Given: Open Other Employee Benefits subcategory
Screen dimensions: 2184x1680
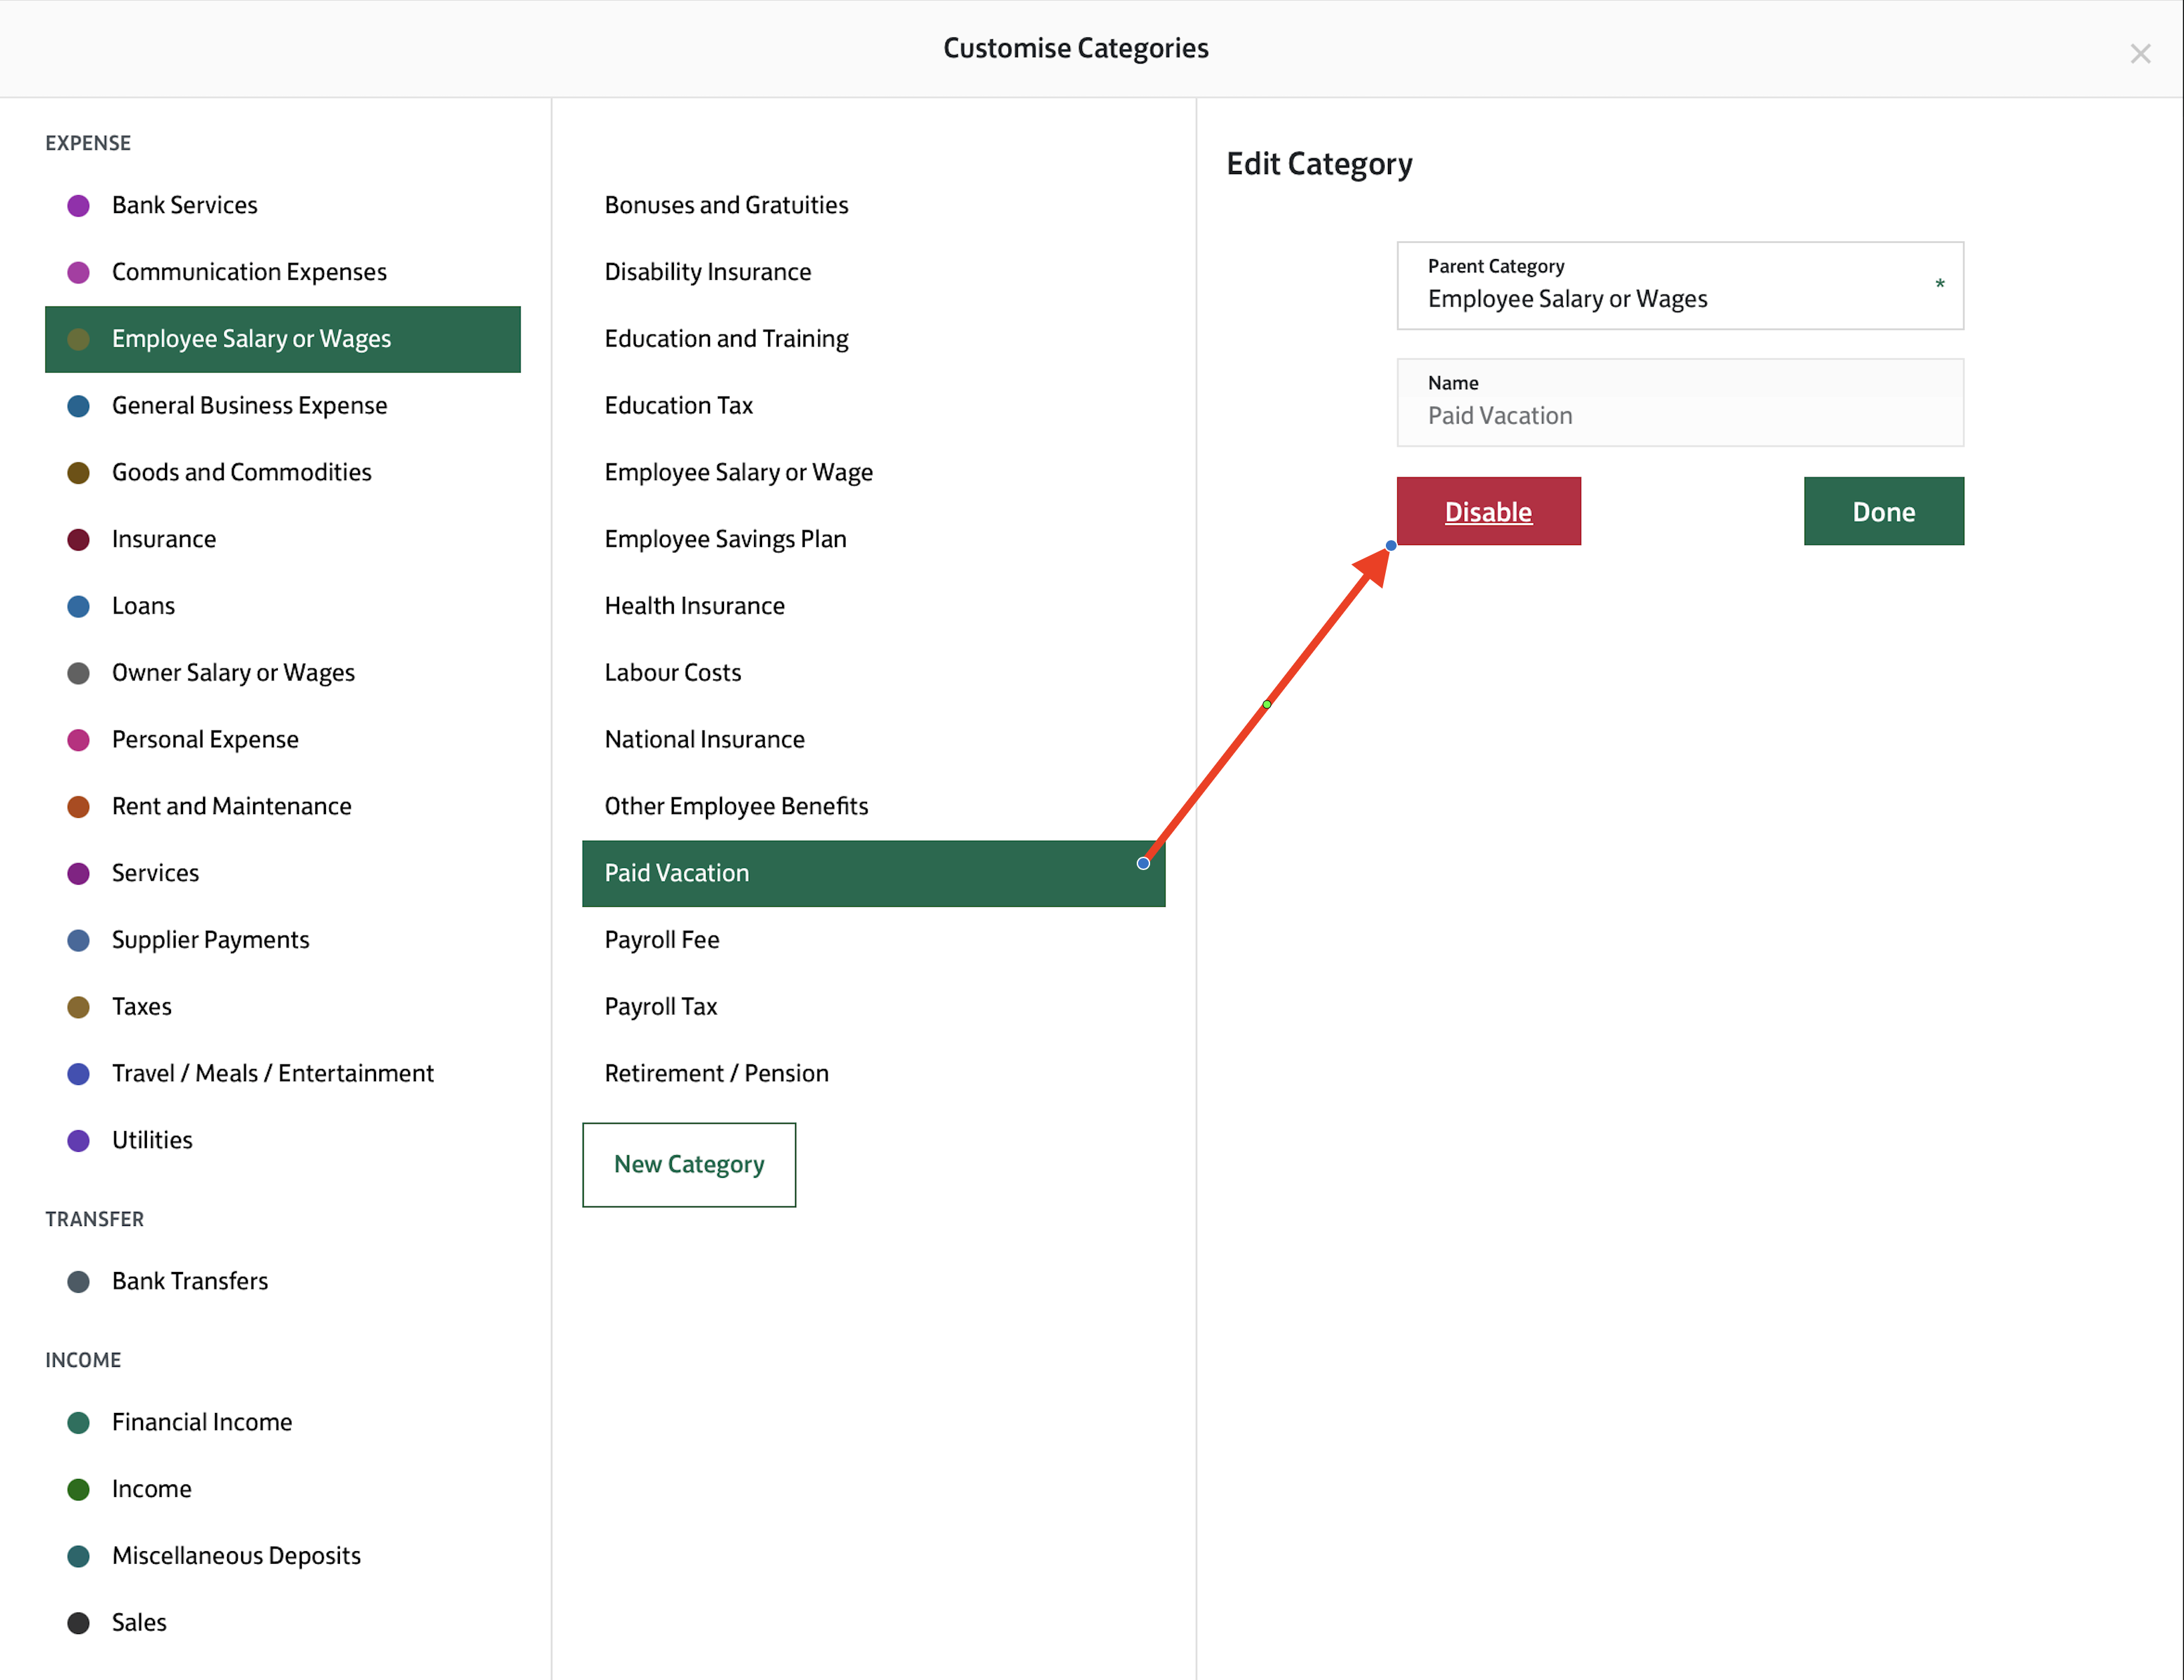Looking at the screenshot, I should (873, 806).
